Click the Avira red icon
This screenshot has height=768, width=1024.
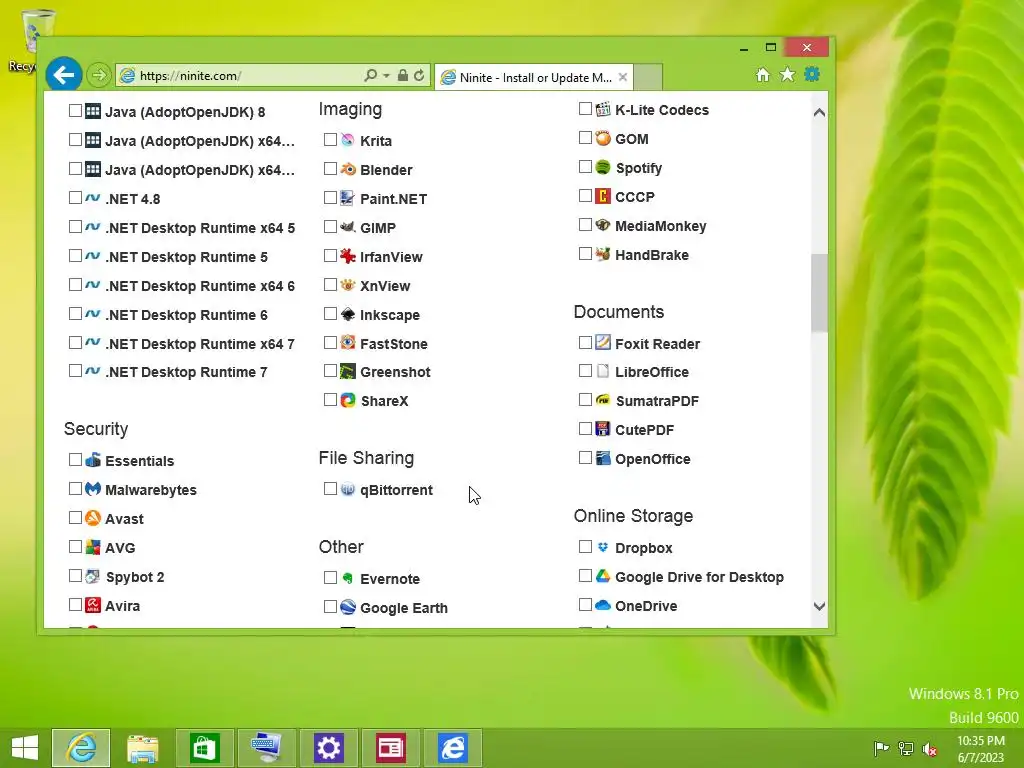point(93,605)
